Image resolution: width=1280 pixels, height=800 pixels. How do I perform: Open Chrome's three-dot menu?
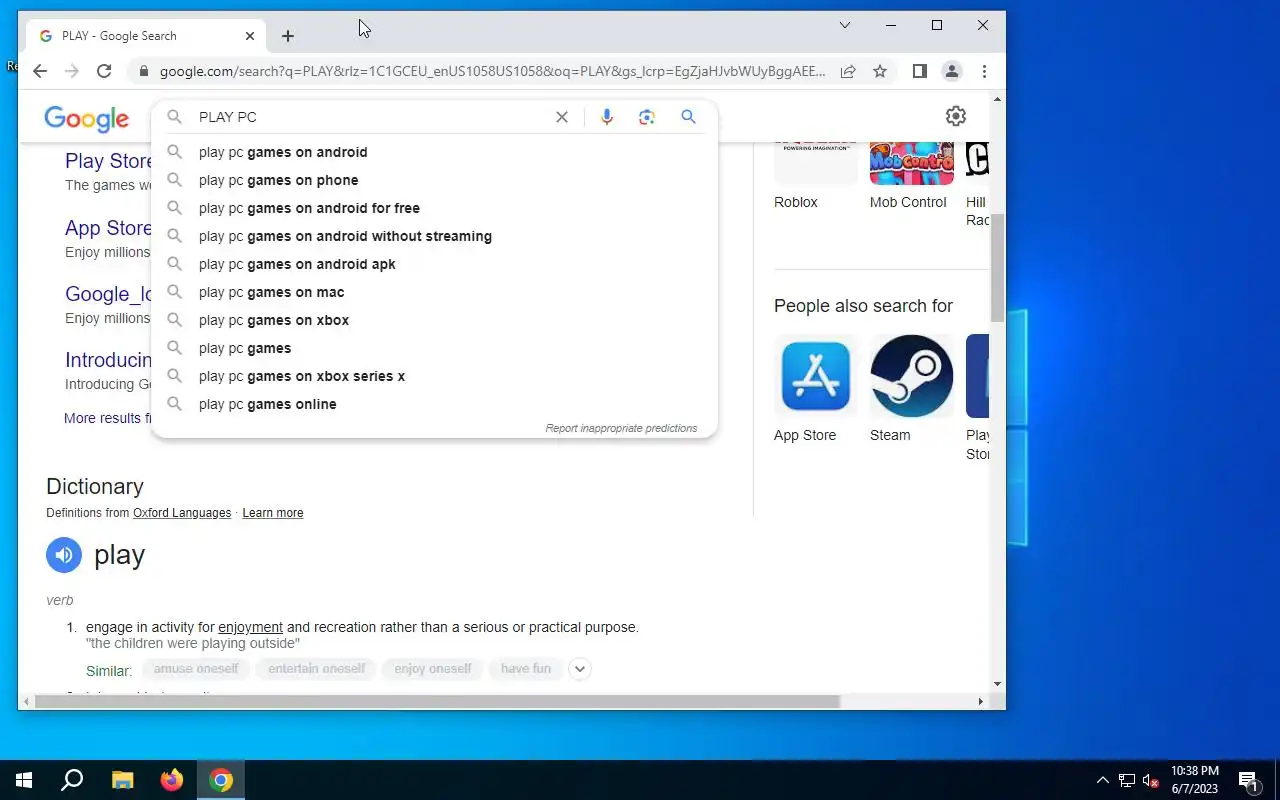(984, 71)
